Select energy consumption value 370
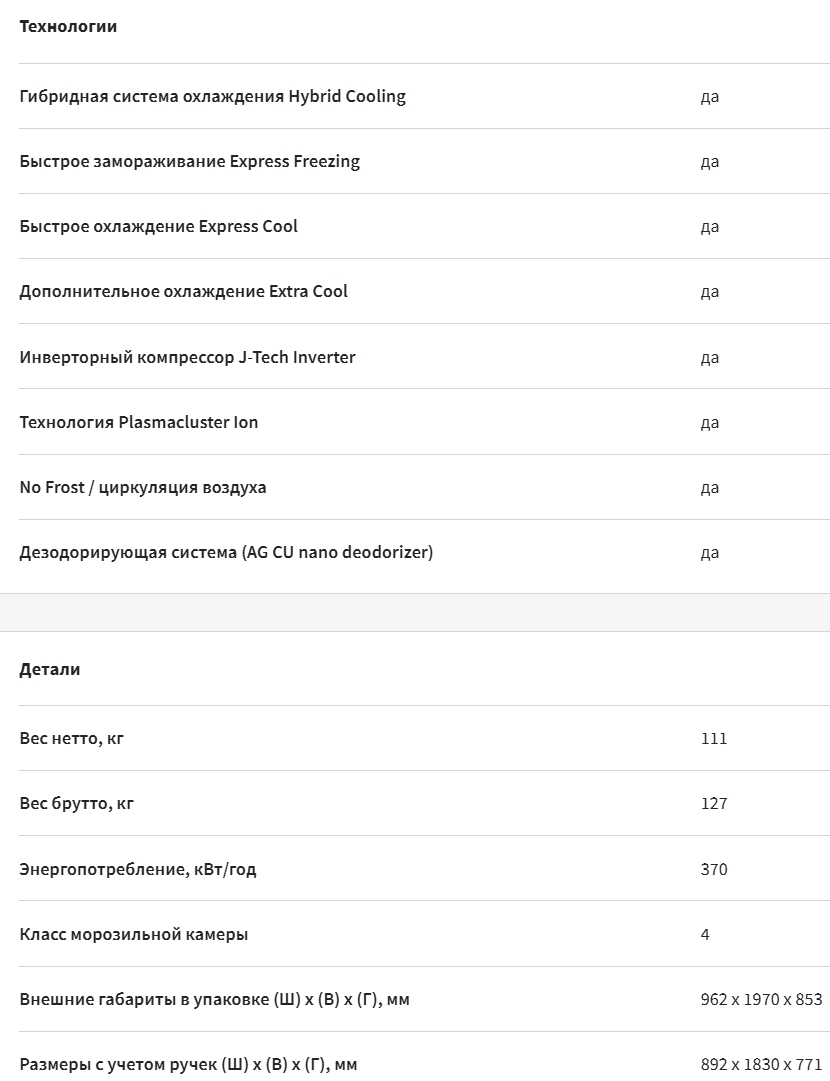This screenshot has height=1081, width=830. [713, 869]
